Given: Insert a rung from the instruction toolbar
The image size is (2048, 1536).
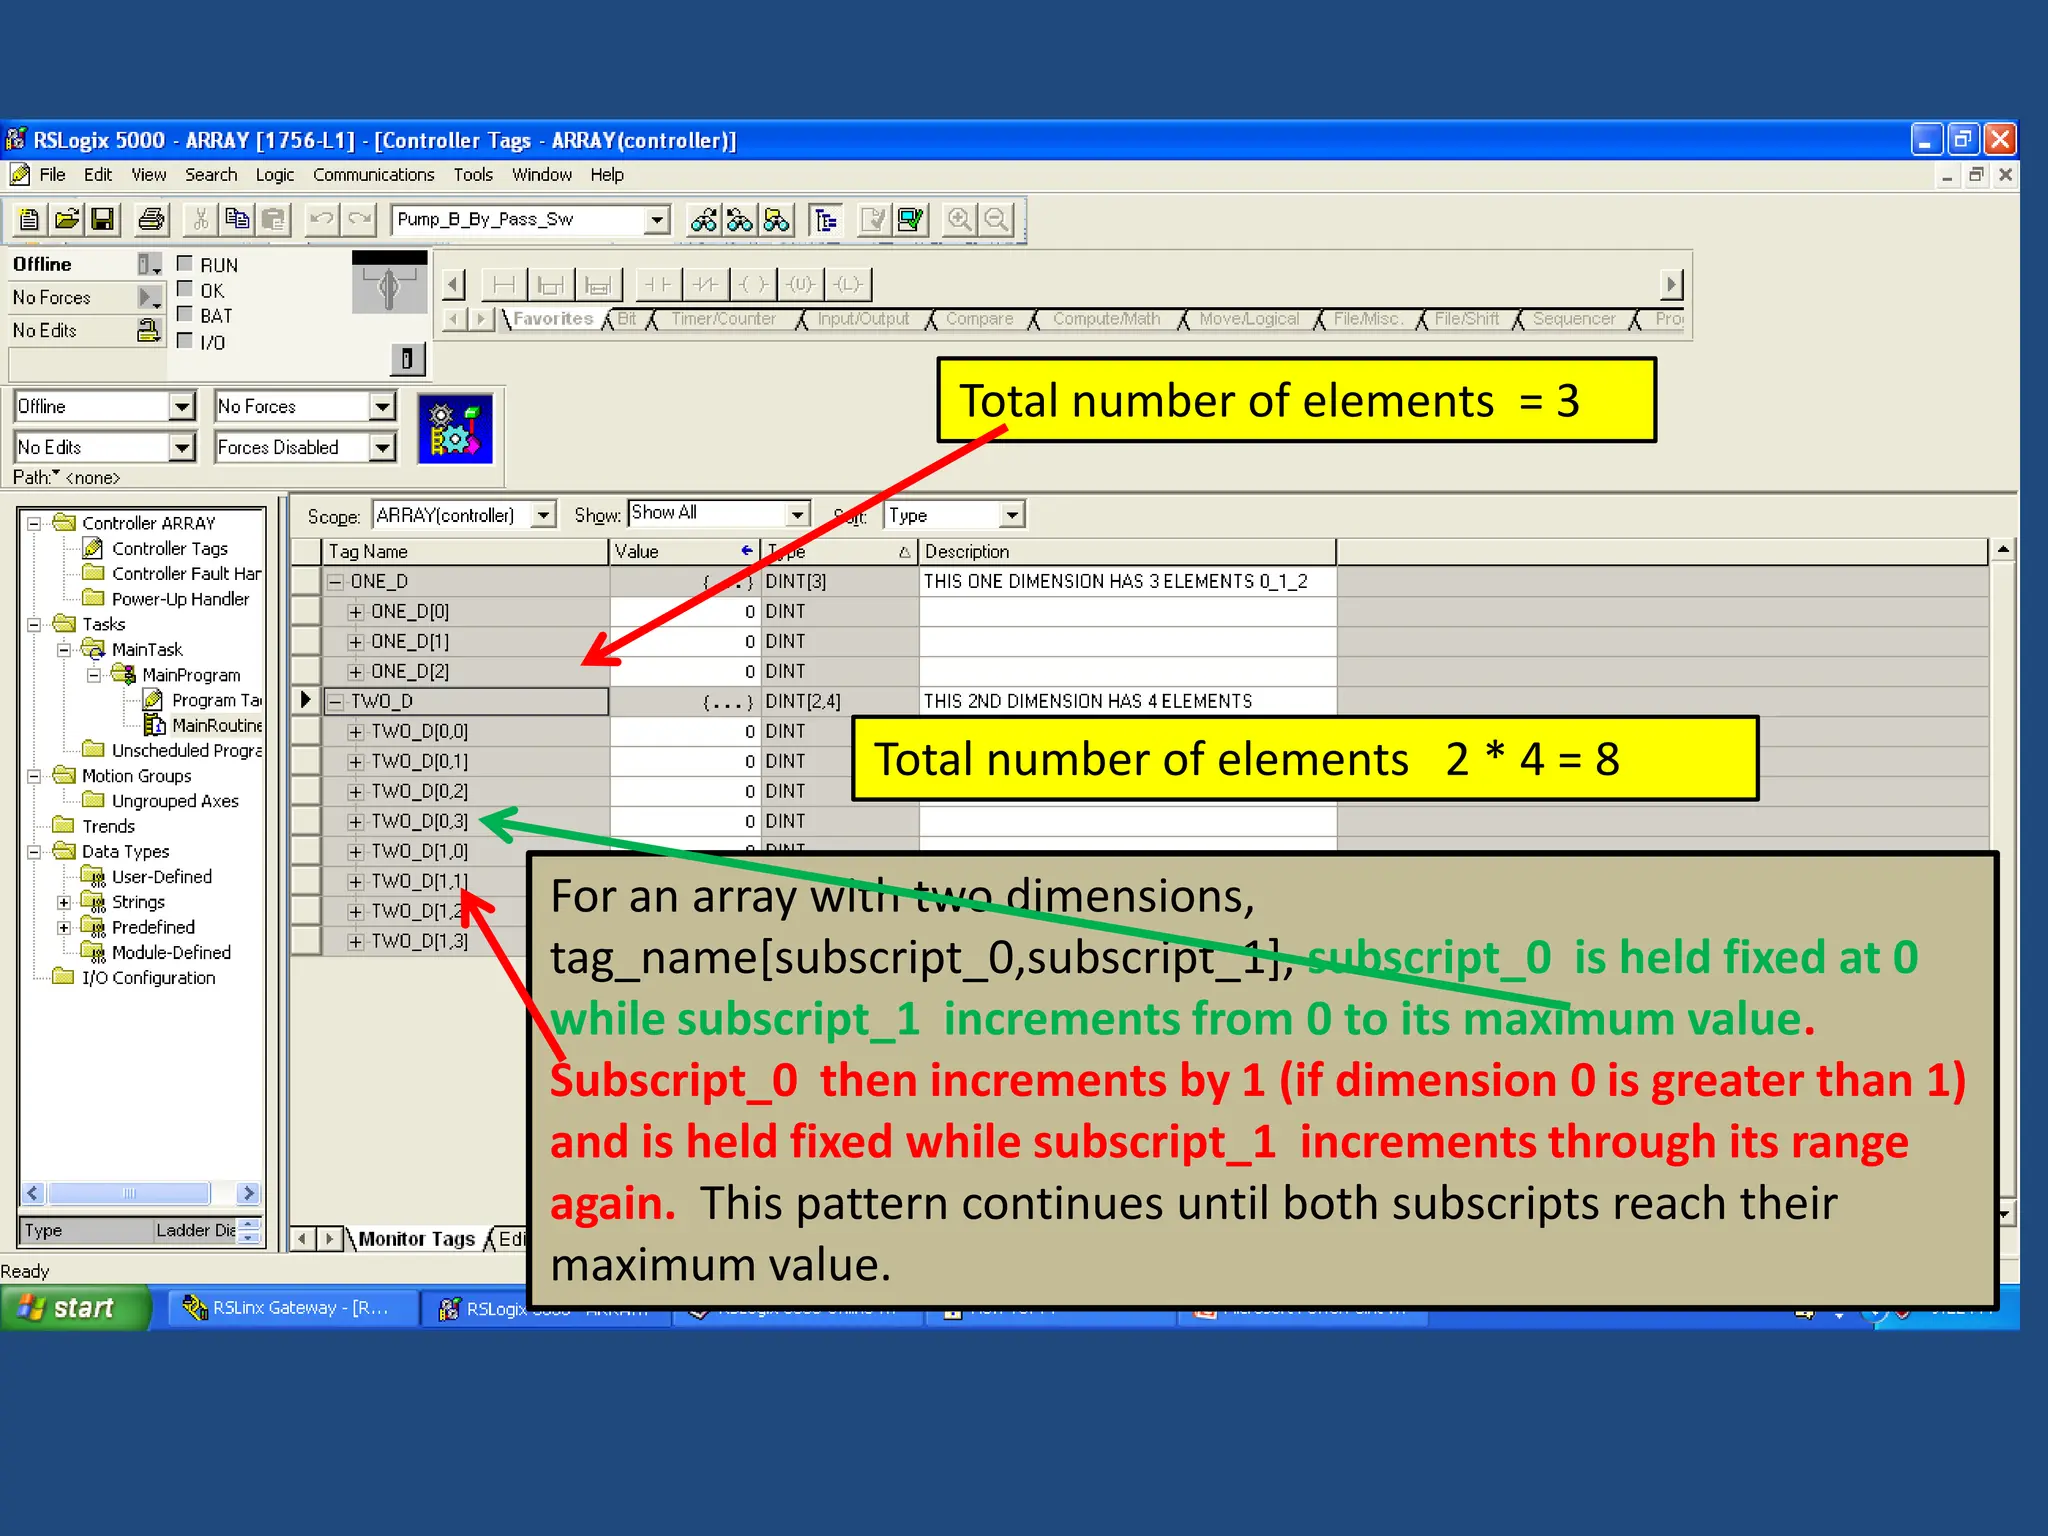Looking at the screenshot, I should point(503,285).
